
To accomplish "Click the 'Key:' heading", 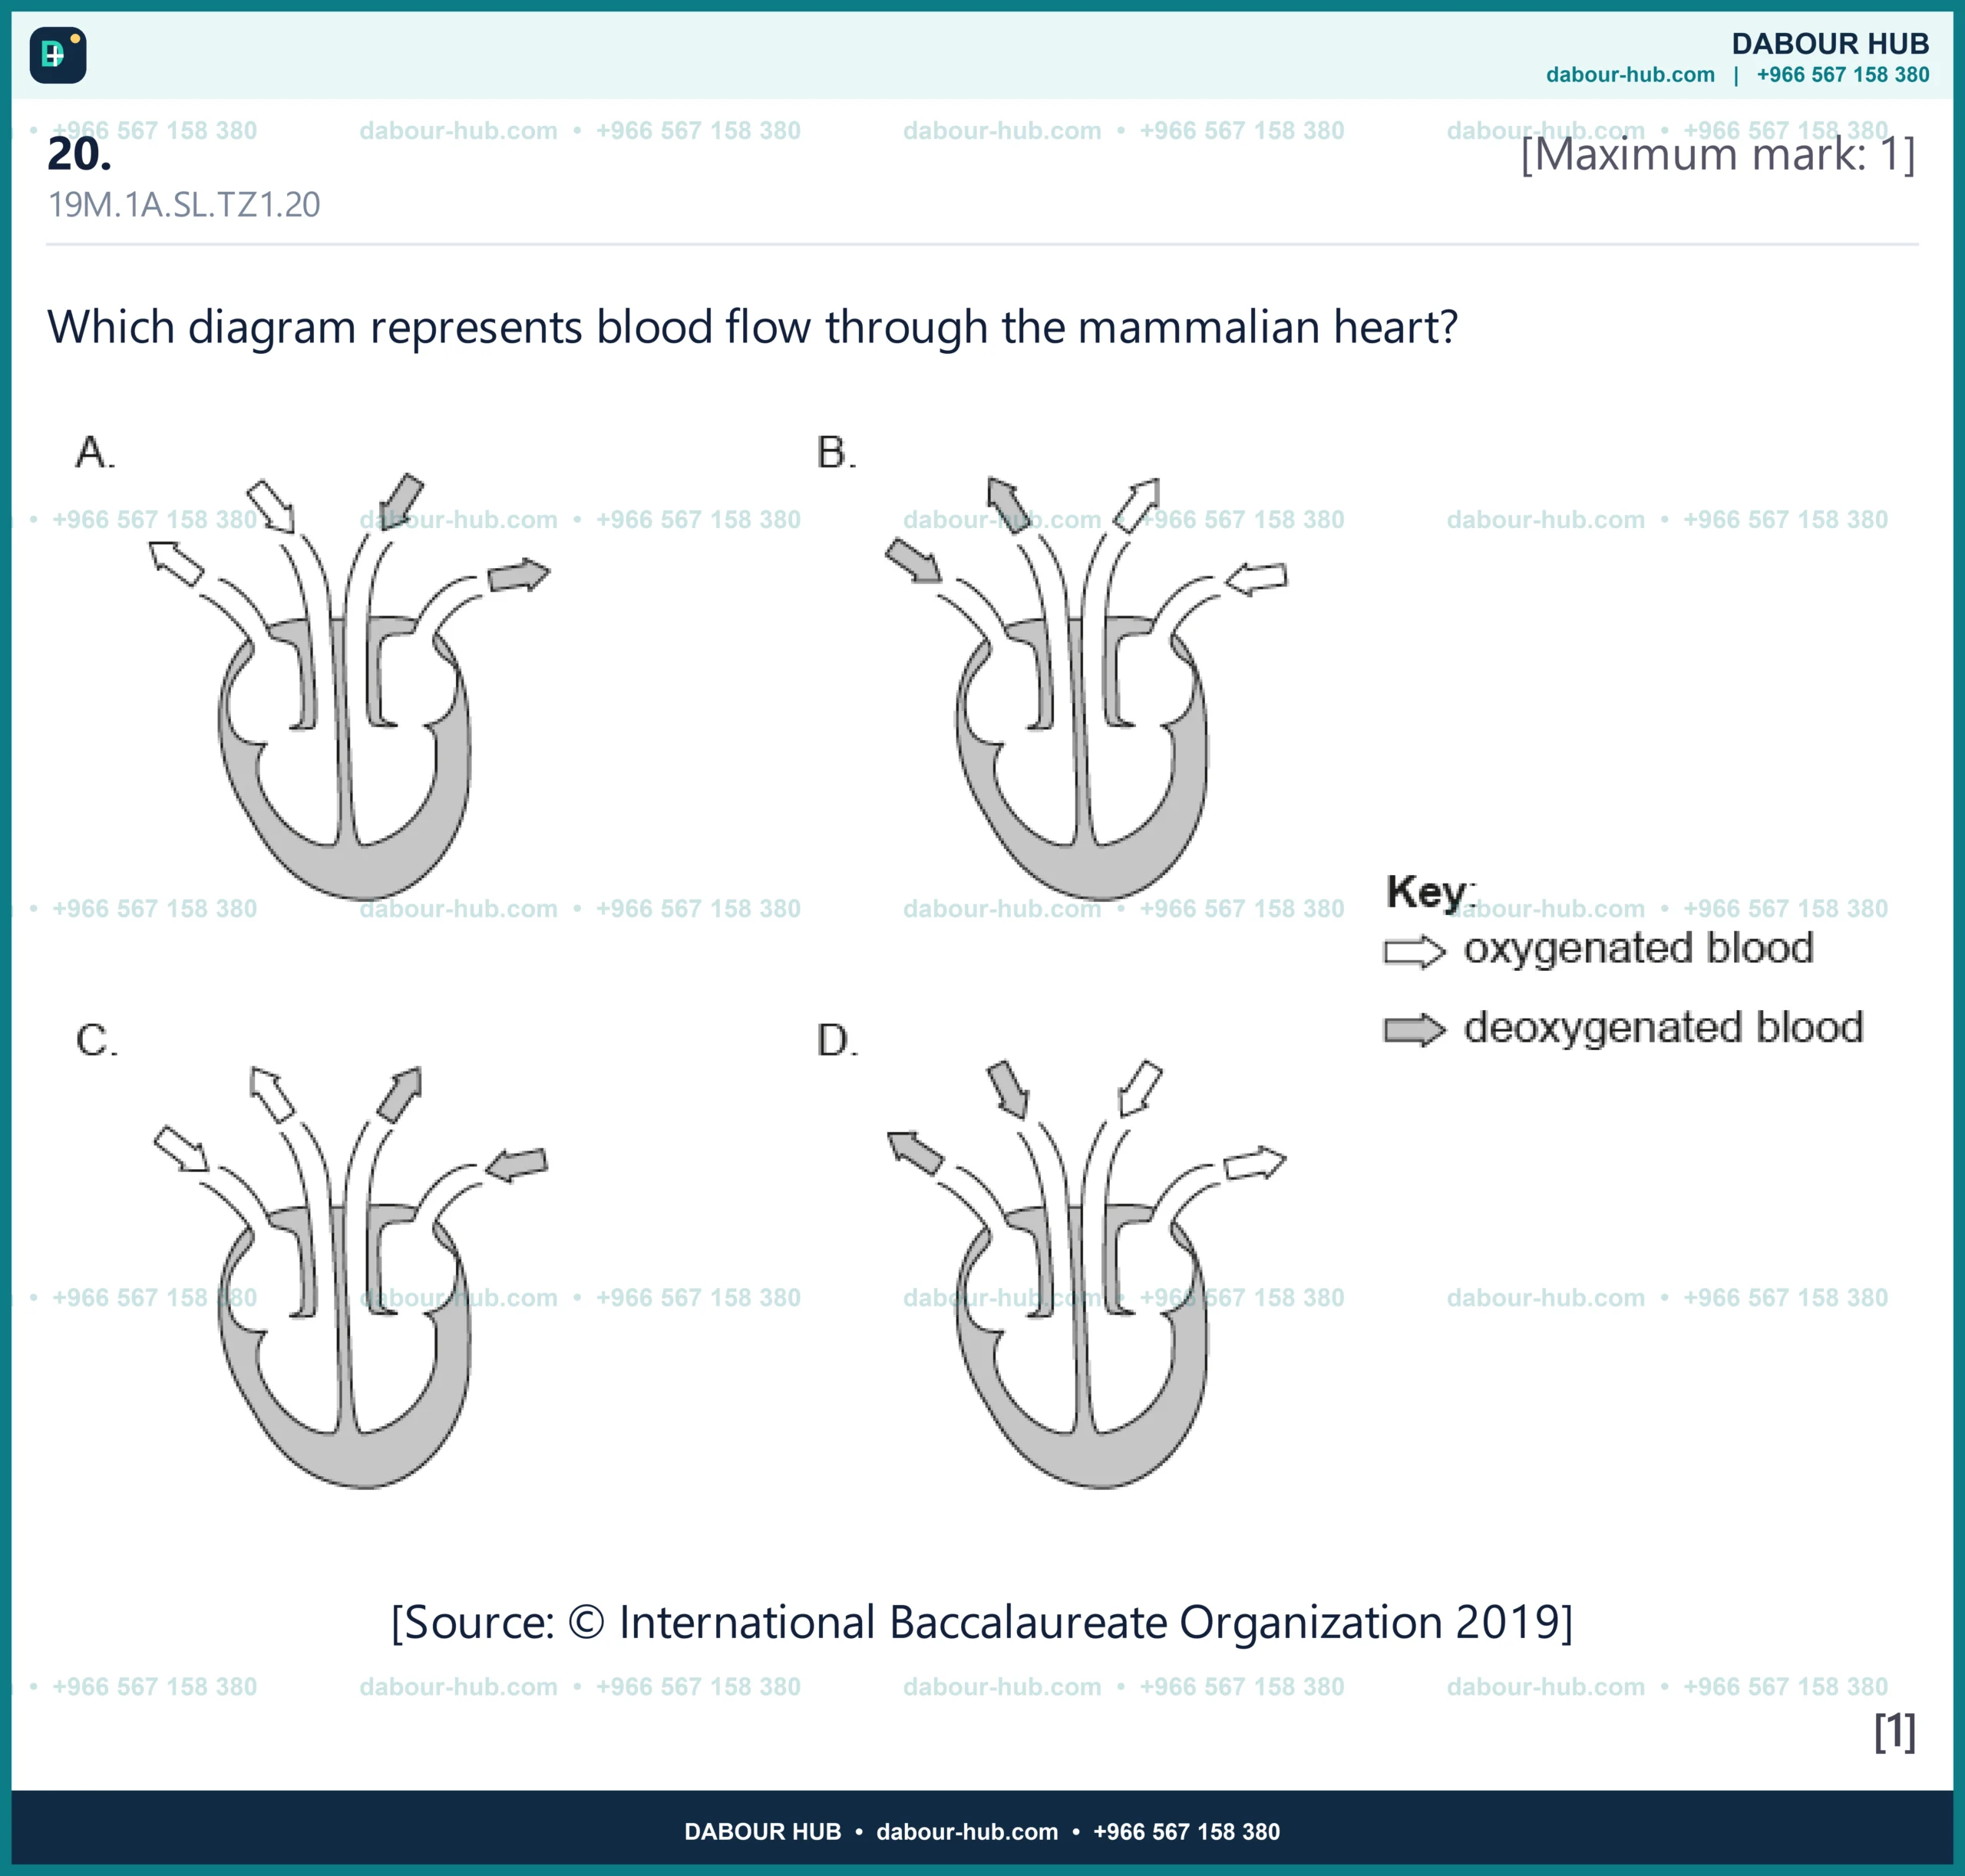I will pos(1430,892).
